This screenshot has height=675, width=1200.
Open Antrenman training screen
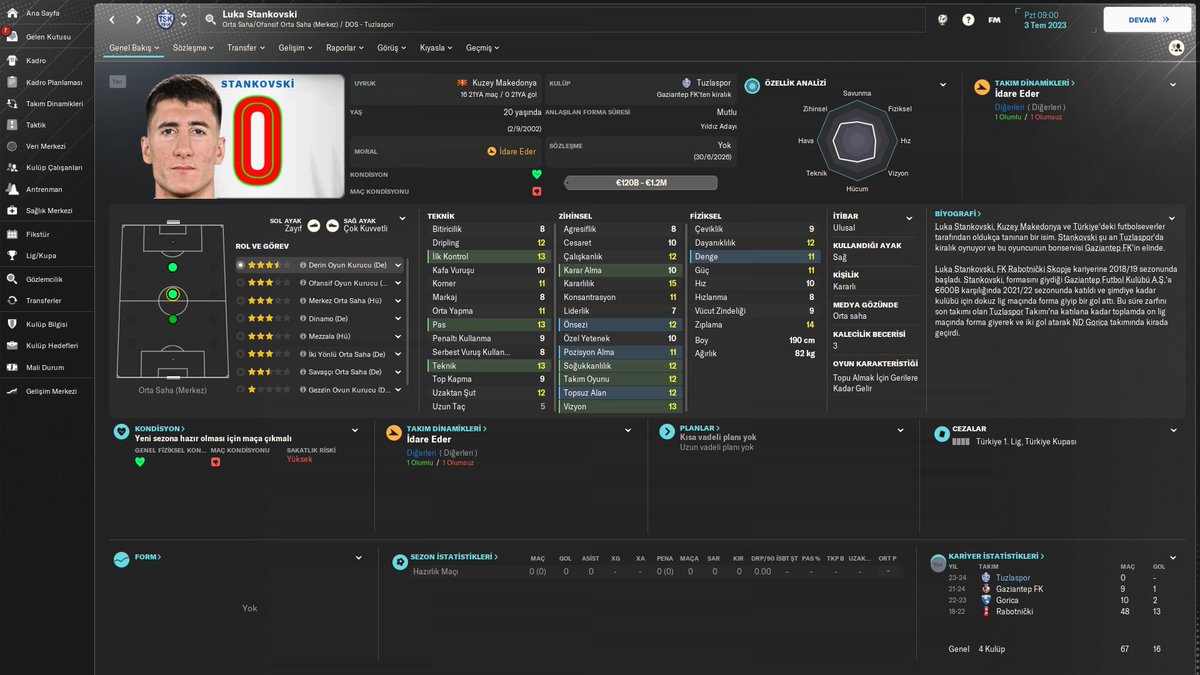tap(42, 189)
